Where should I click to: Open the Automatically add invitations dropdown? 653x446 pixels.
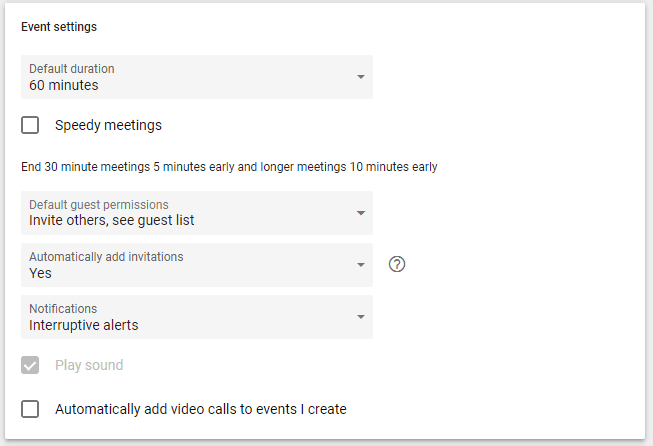[197, 265]
